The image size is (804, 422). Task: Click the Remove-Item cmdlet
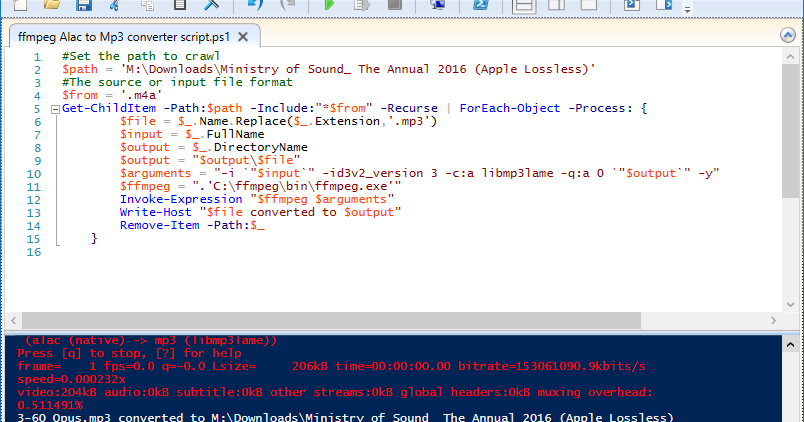tap(159, 225)
